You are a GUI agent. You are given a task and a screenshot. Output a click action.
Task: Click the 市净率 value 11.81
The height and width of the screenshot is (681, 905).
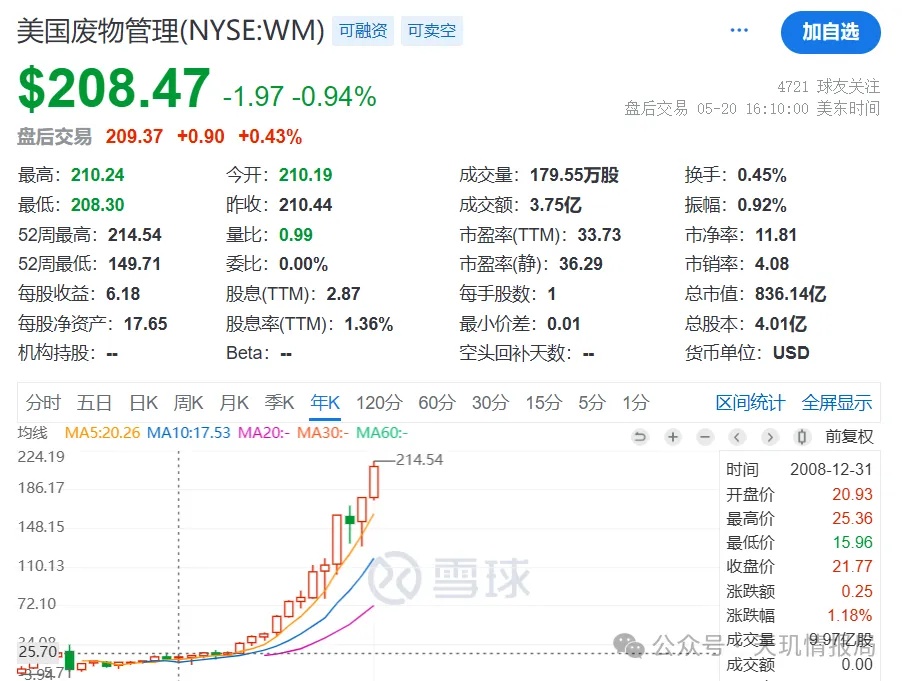776,235
